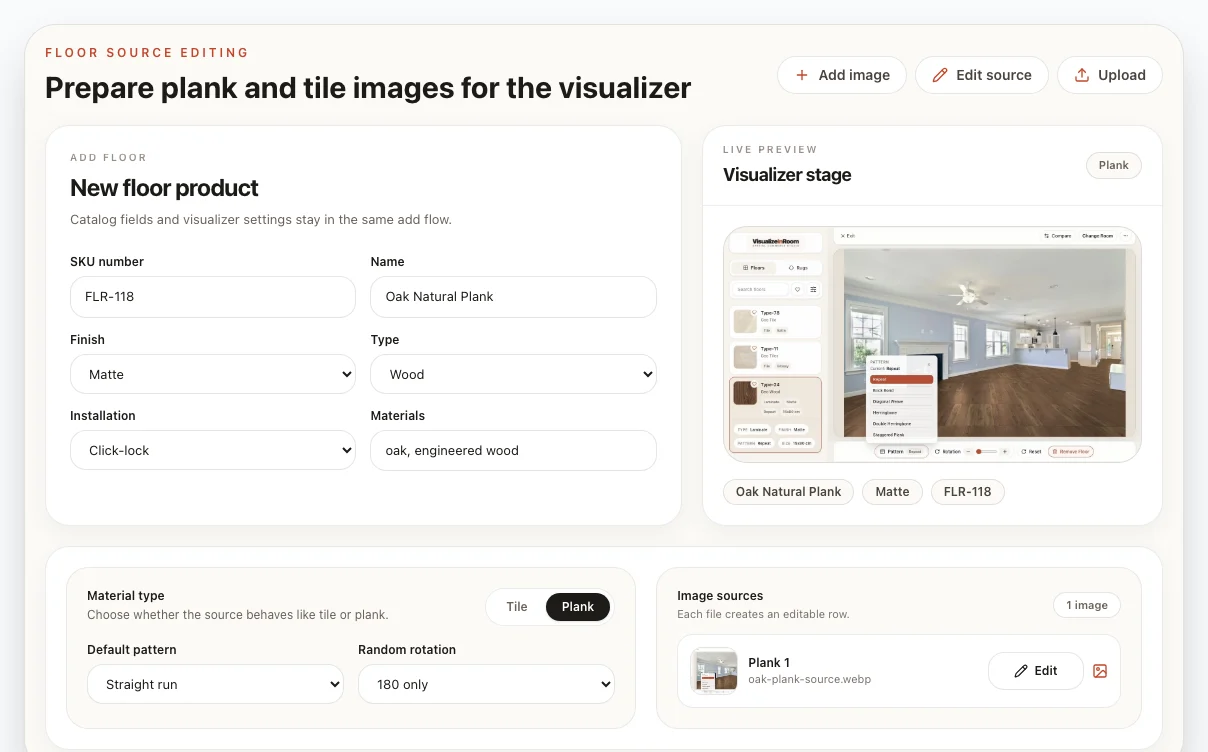Click the FLR-118 chip below preview
The image size is (1208, 752).
pyautogui.click(x=967, y=492)
